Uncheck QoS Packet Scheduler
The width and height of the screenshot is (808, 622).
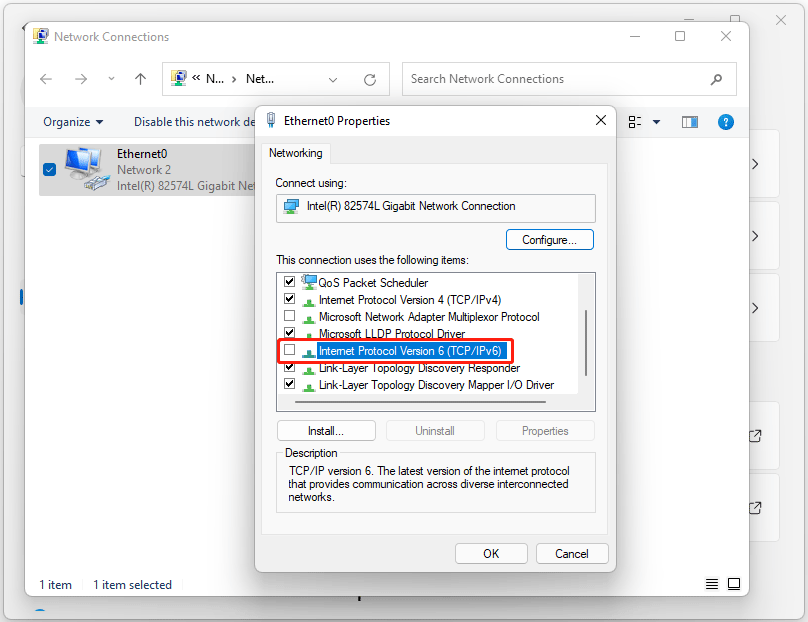(290, 282)
